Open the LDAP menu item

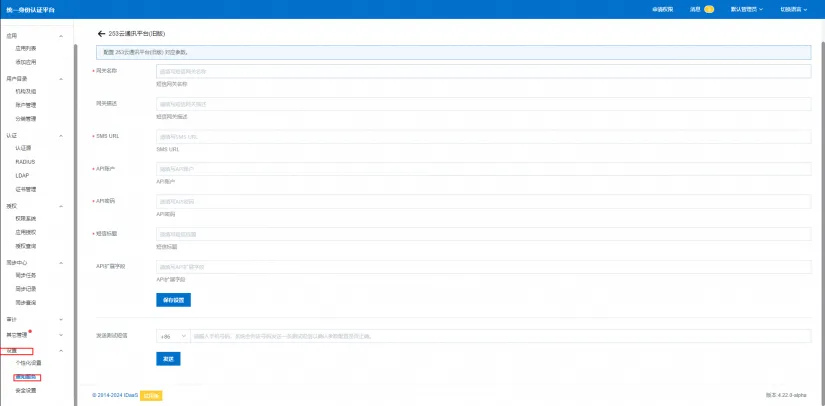click(x=22, y=175)
